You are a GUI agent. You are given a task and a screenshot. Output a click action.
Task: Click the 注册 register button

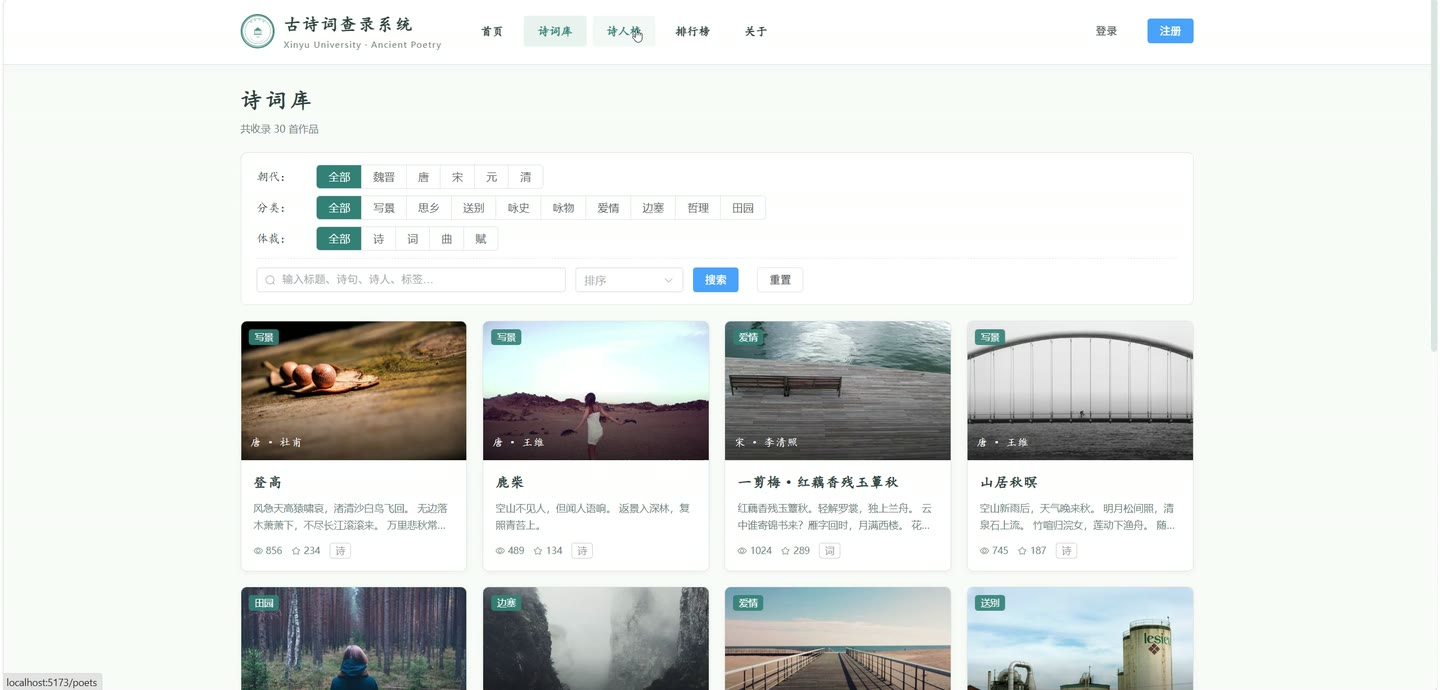(x=1170, y=31)
